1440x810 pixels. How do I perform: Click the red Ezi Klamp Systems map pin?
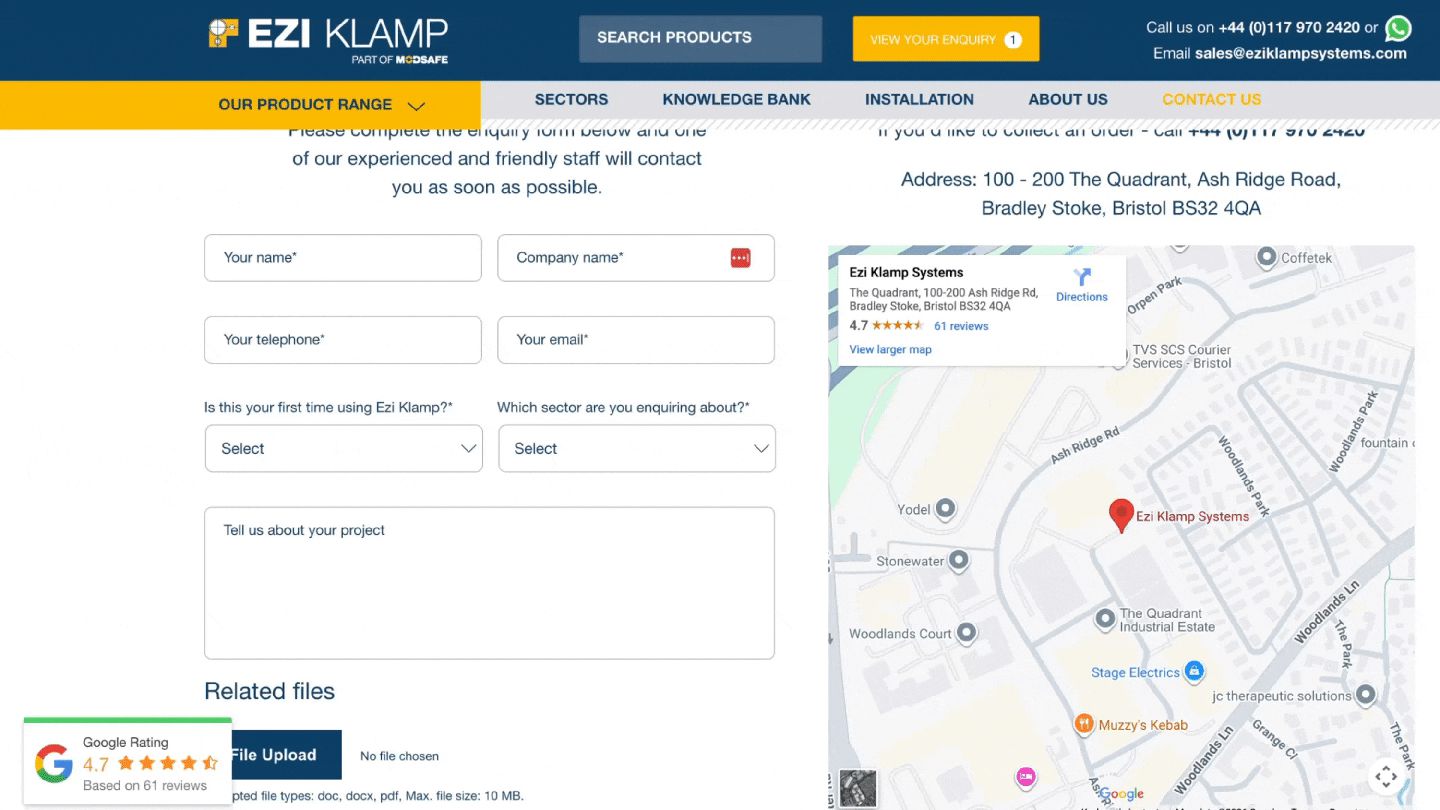point(1121,516)
